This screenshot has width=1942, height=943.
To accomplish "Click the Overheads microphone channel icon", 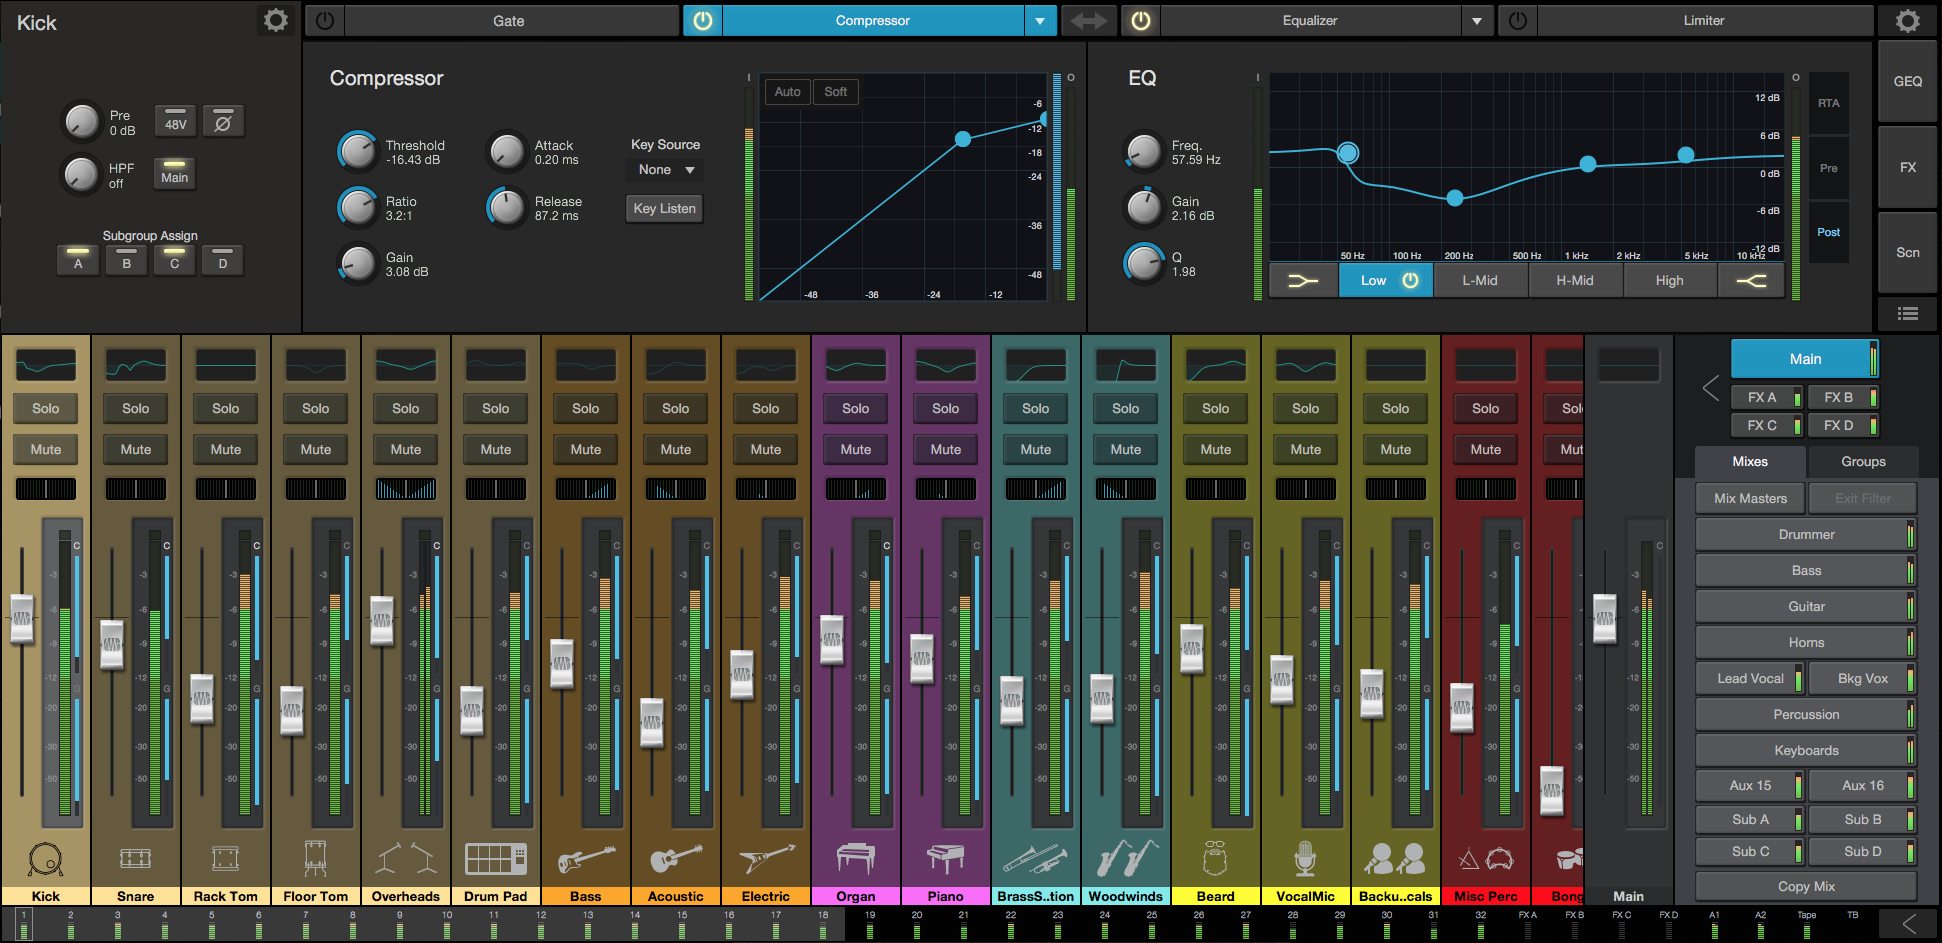I will tap(405, 858).
